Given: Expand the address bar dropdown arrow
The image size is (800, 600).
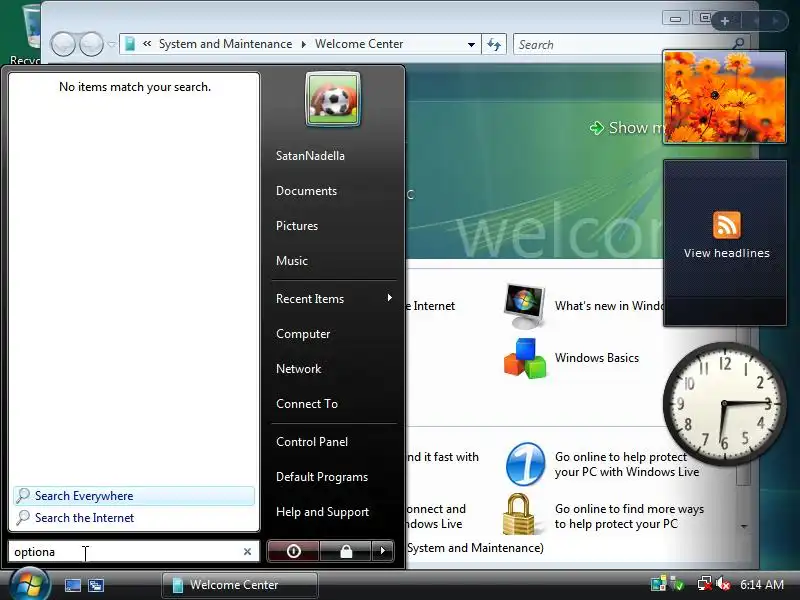Looking at the screenshot, I should [x=471, y=44].
